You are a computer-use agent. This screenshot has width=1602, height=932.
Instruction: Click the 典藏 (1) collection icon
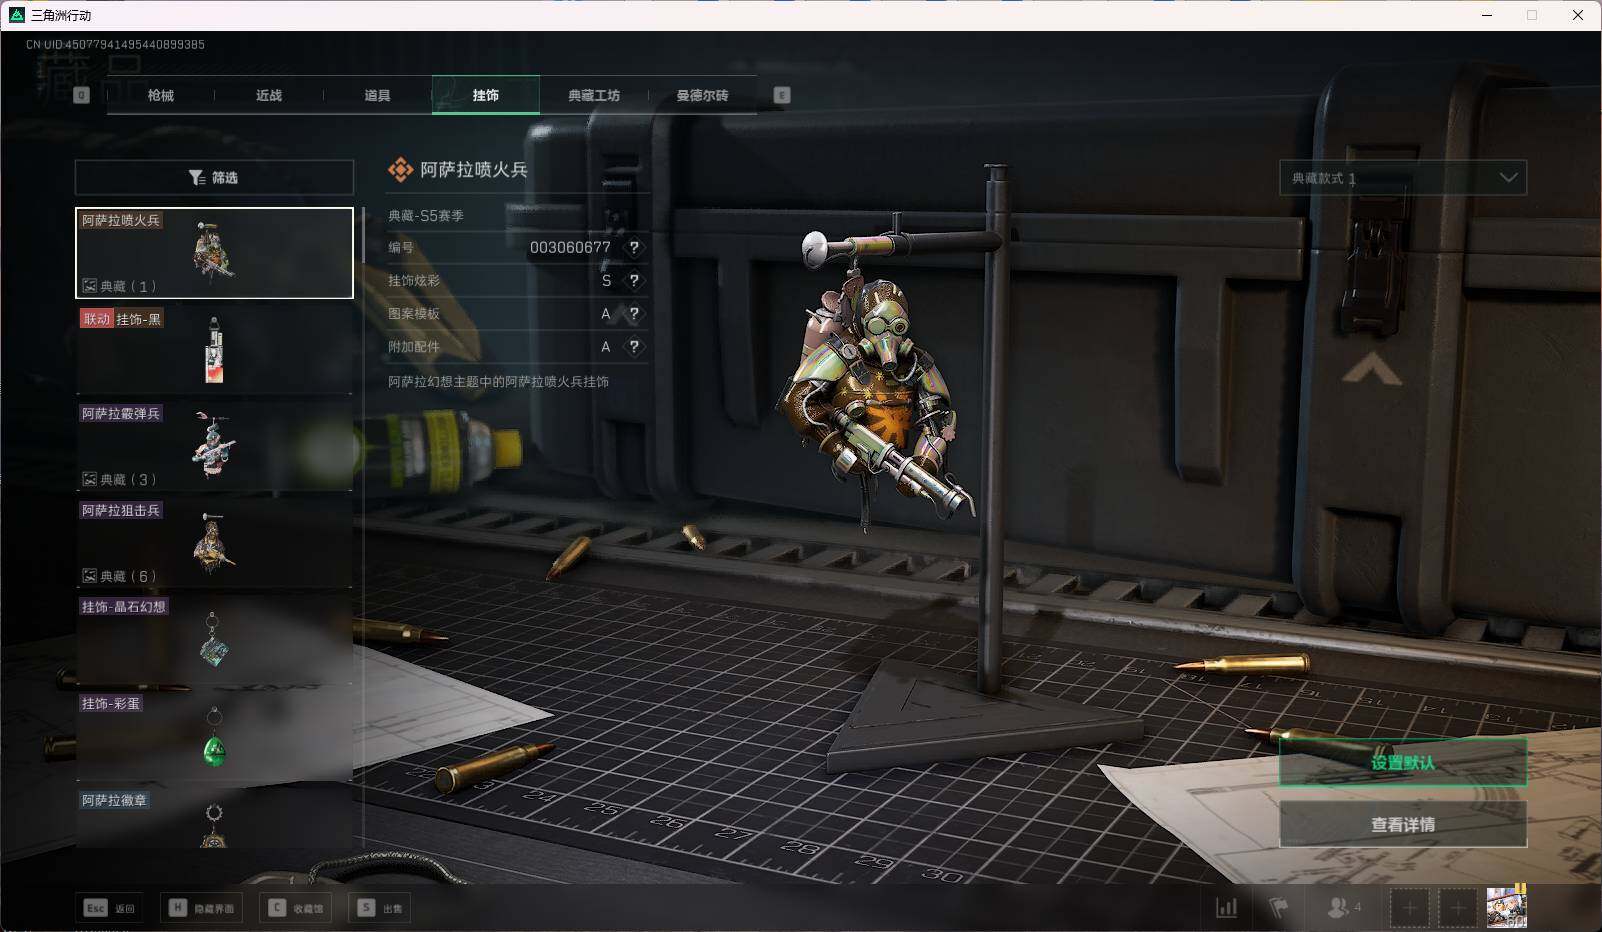tap(89, 286)
